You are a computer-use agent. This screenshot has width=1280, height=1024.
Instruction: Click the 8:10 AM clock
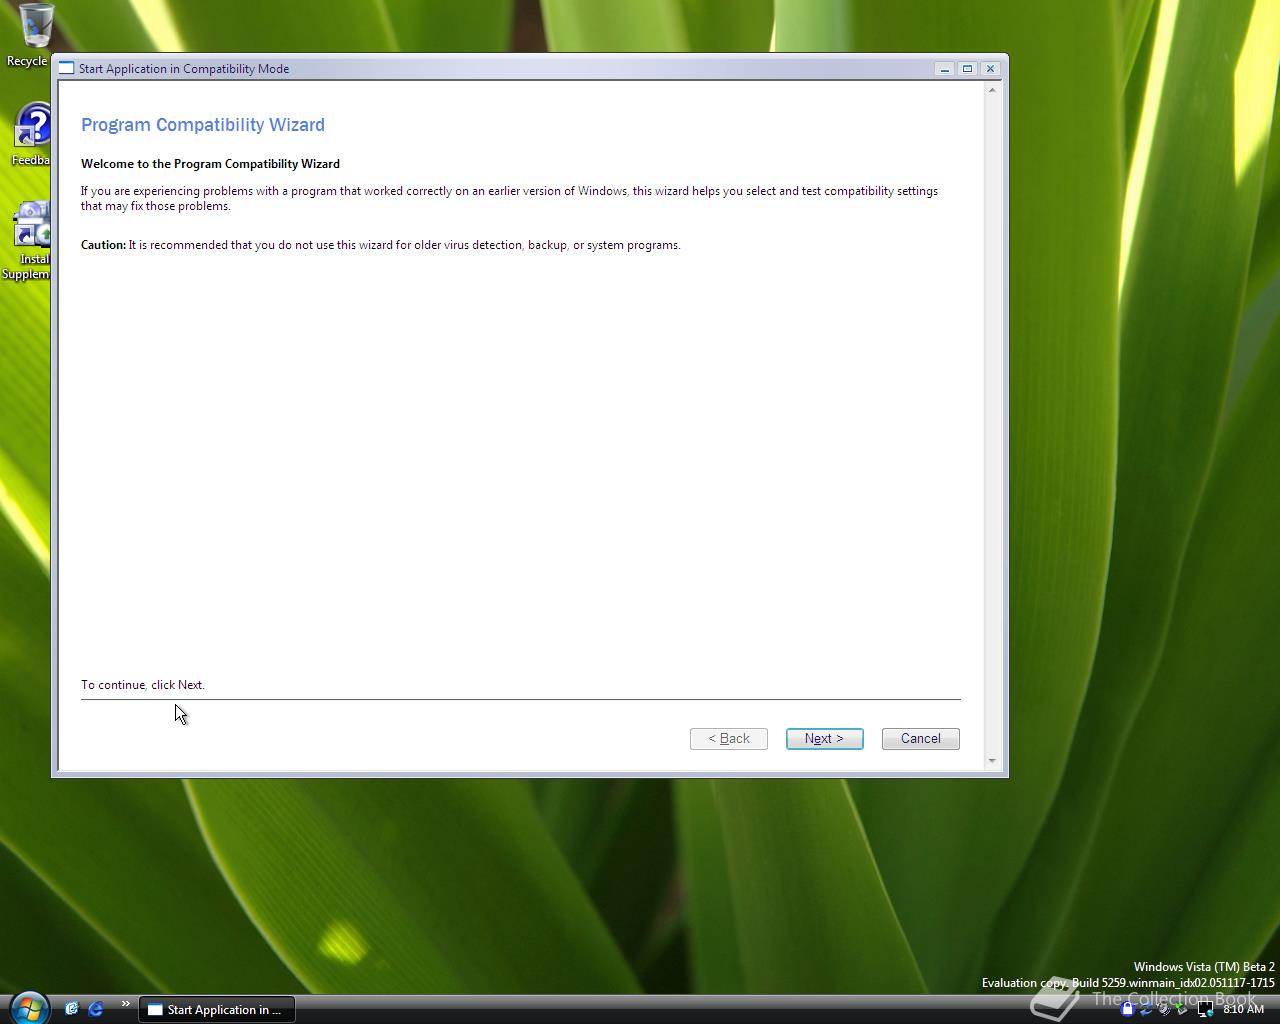[x=1243, y=1009]
